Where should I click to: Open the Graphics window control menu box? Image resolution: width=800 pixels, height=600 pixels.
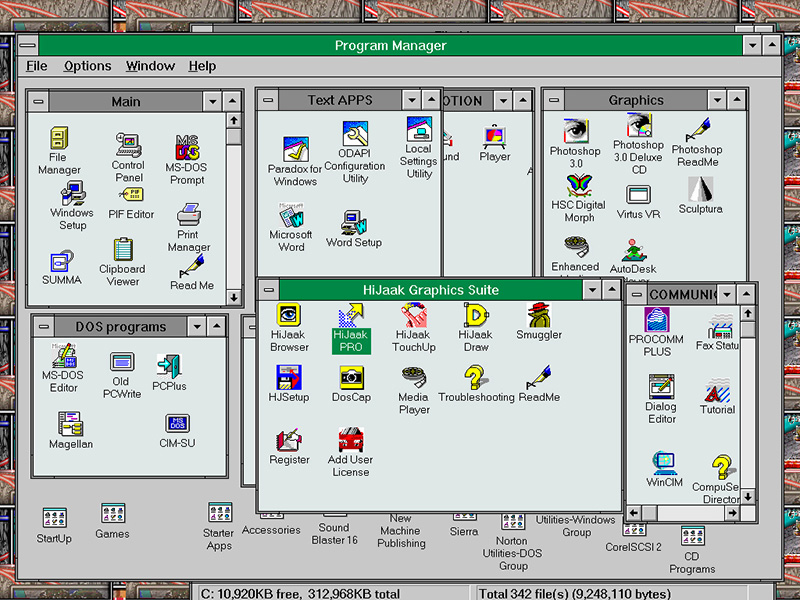[554, 100]
